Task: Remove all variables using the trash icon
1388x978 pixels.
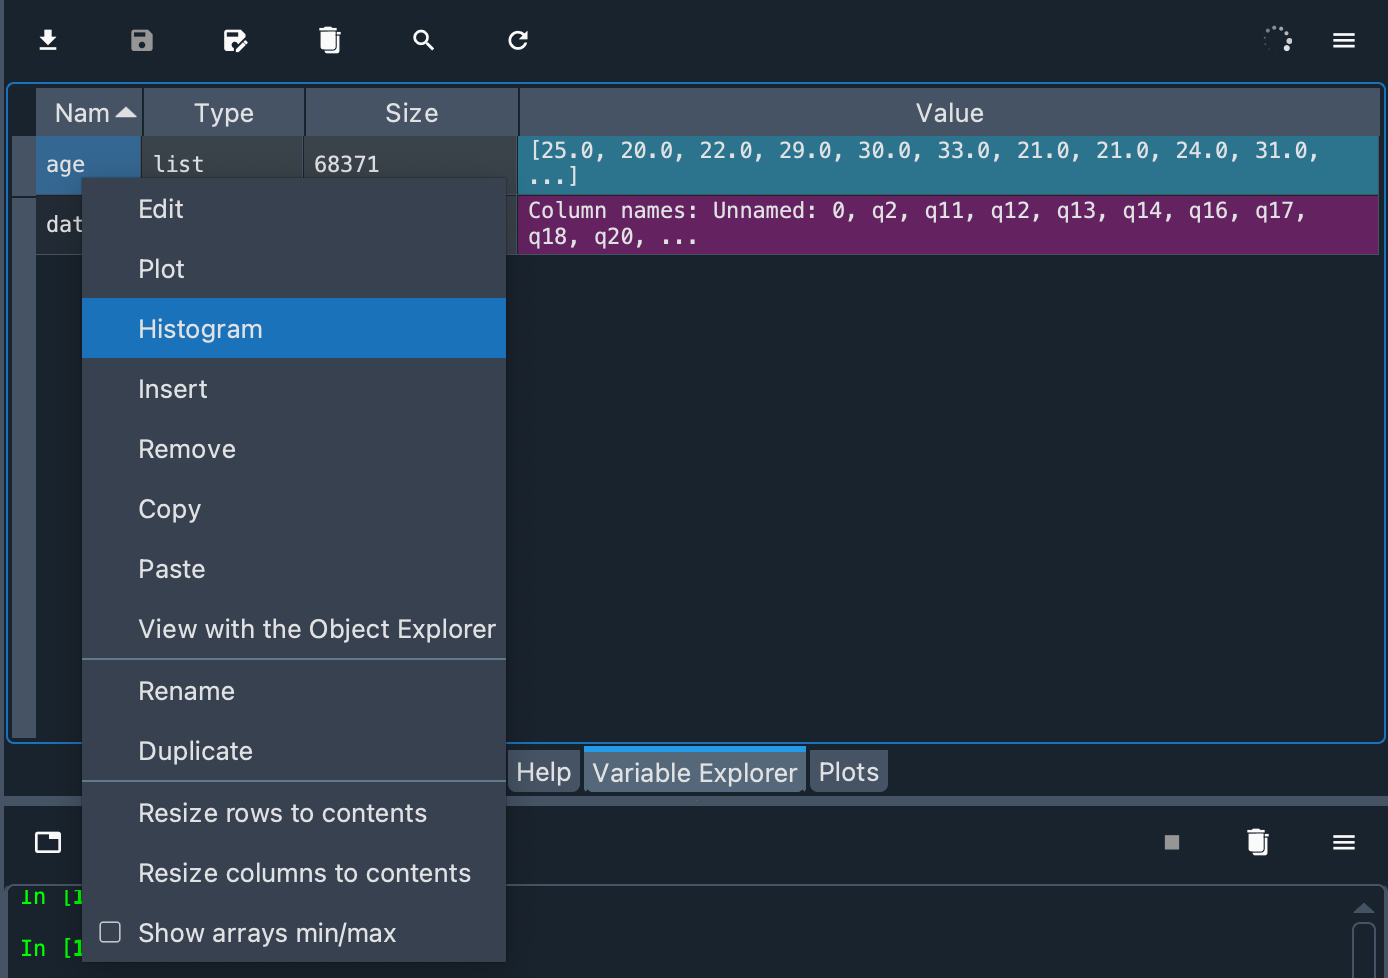Action: pos(330,40)
